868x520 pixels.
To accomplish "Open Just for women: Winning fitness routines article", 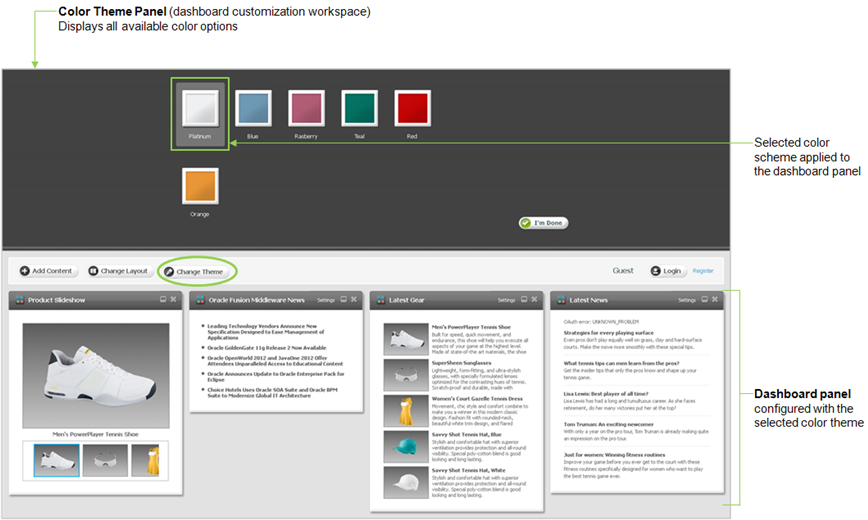I will pyautogui.click(x=614, y=455).
